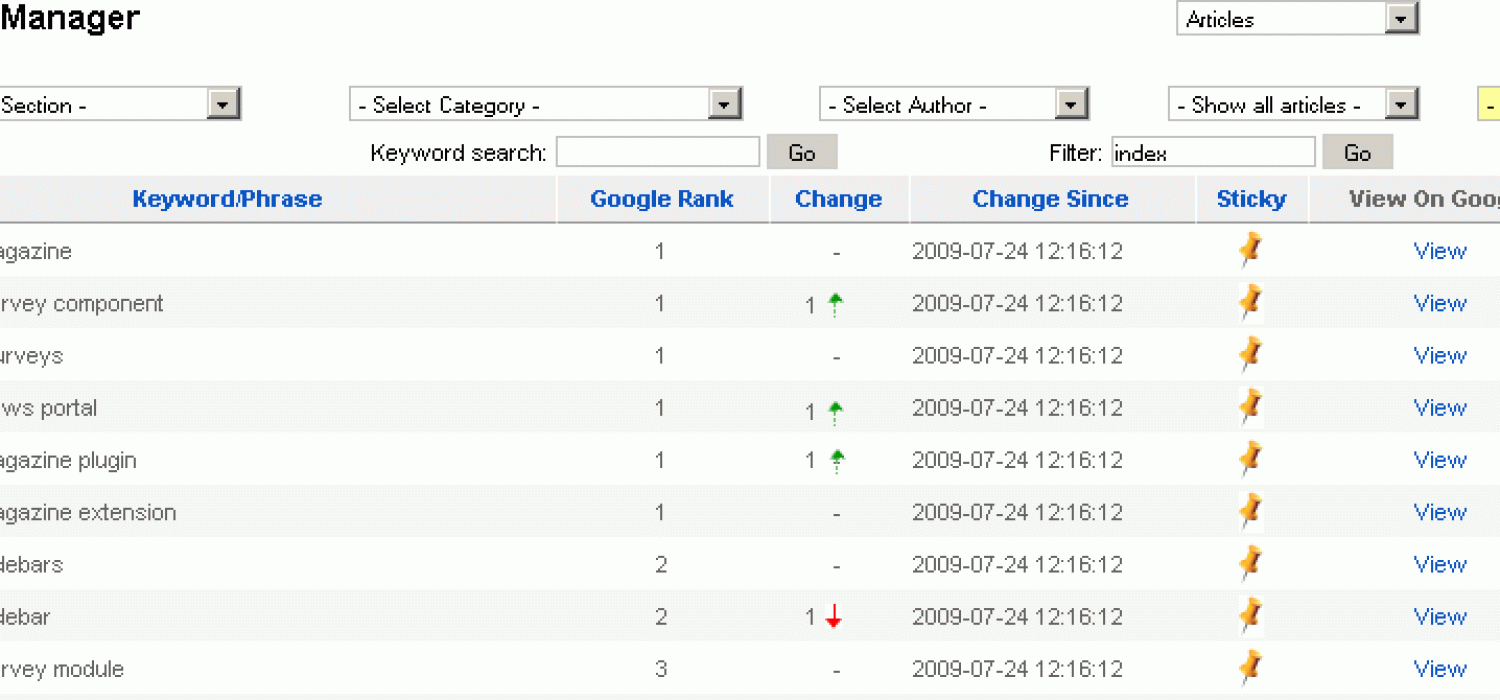Sort by the Change Since column header
The width and height of the screenshot is (1500, 700).
(x=1050, y=199)
